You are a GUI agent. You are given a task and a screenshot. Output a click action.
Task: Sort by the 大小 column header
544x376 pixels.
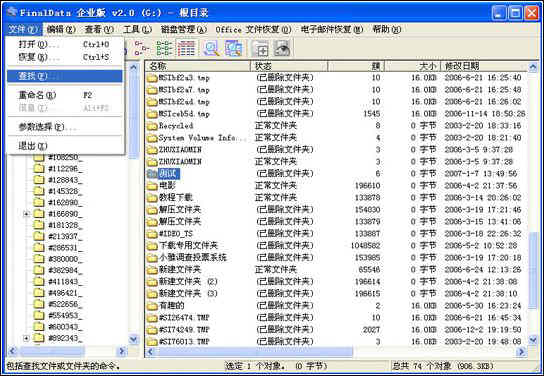tap(413, 66)
